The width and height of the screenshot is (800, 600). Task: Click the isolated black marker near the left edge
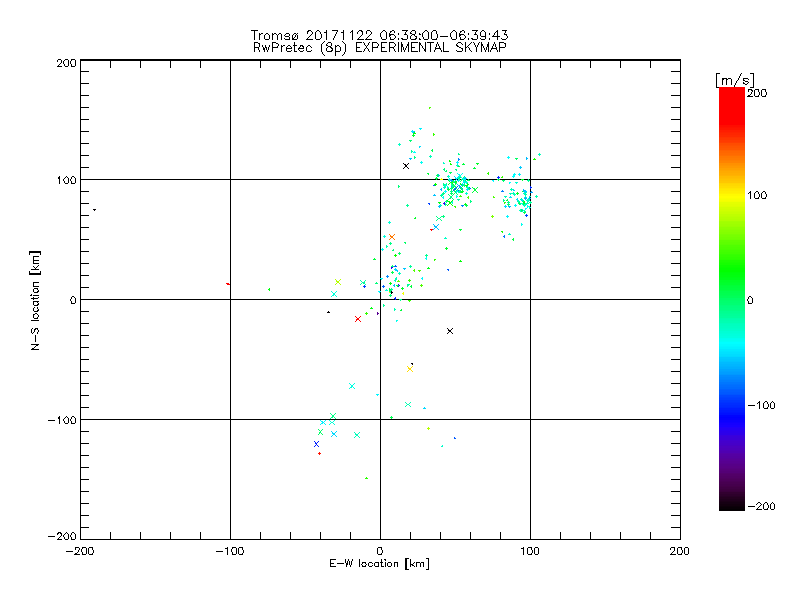pos(94,210)
